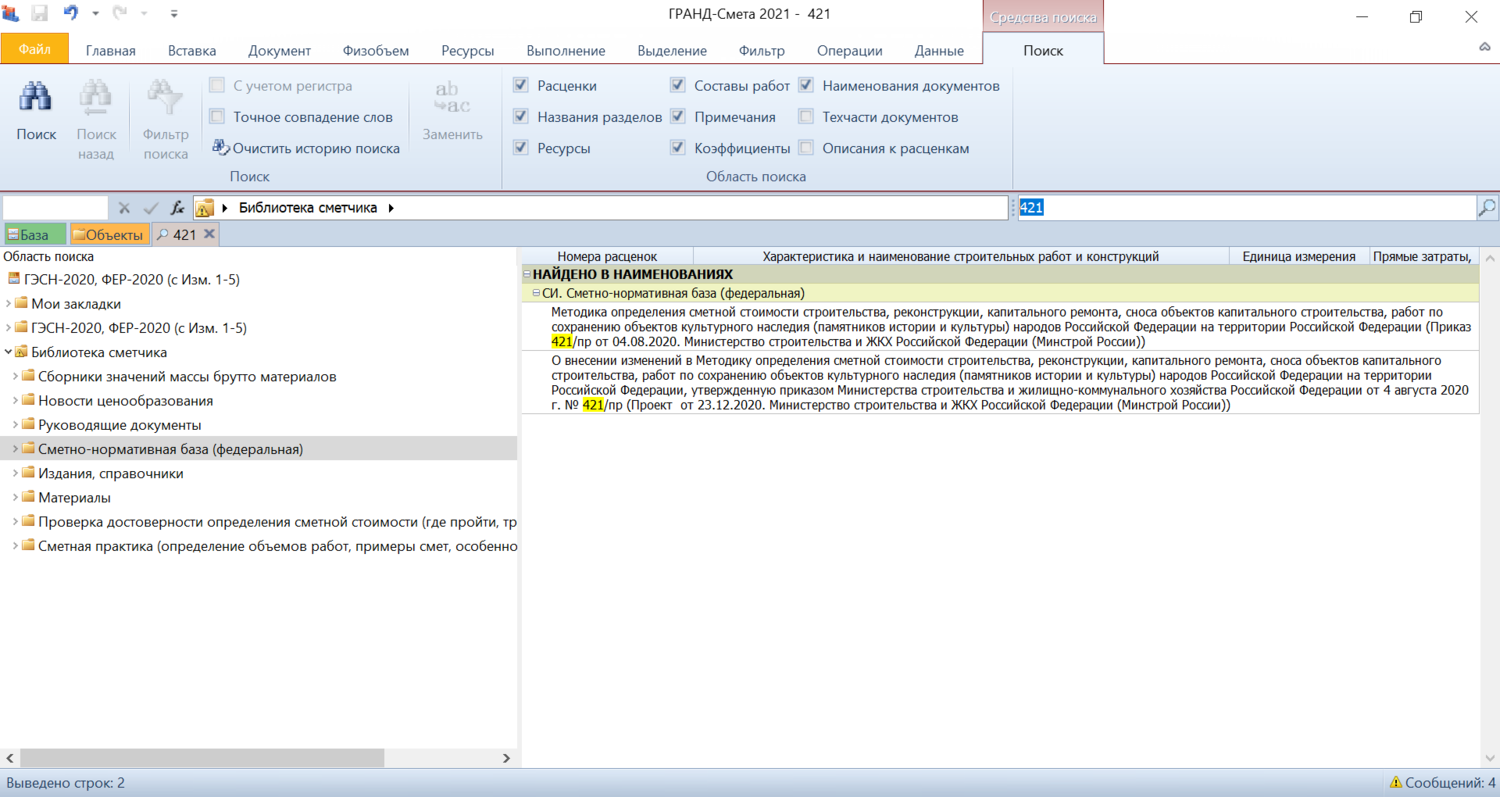Switch to the Объекты tab
This screenshot has height=797, width=1500.
pyautogui.click(x=110, y=234)
